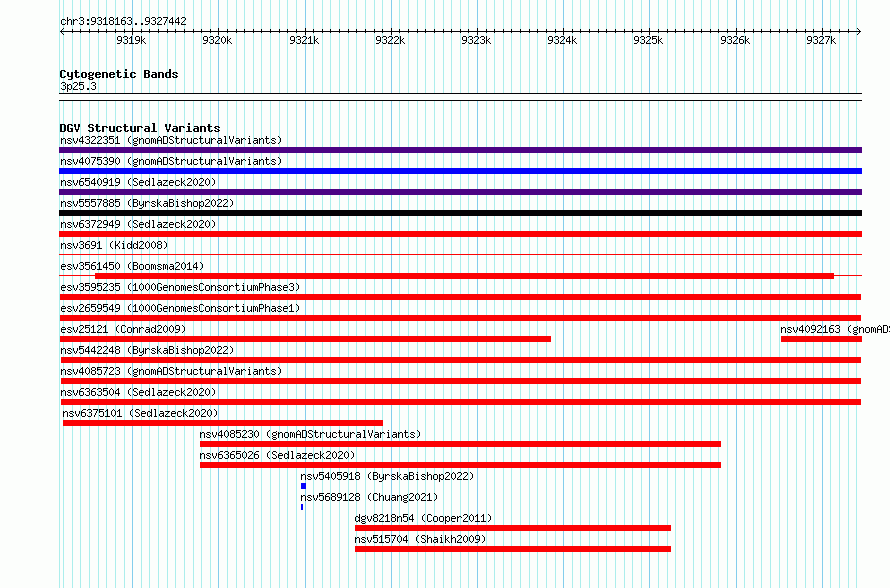Select nsv515704 (Shaikh2009) label
The image size is (890, 588).
420,539
